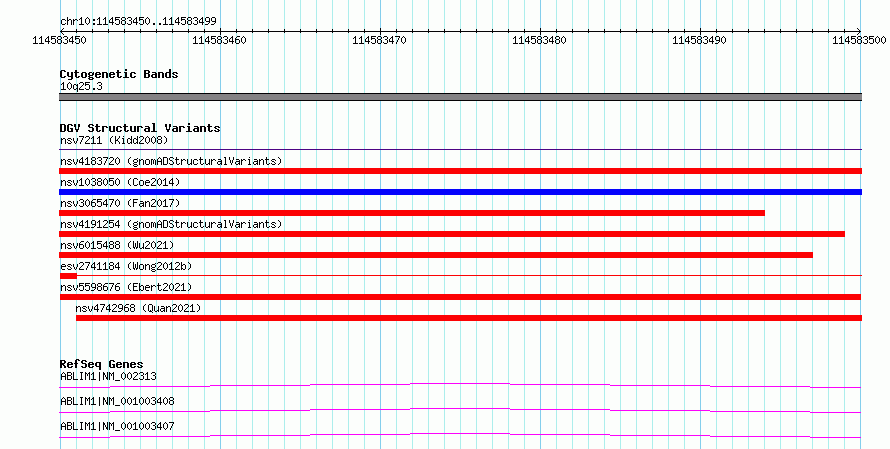Screen dimensions: 890x449
Task: Select variant label esv2741184 (Wong2012b)
Action: (x=126, y=266)
